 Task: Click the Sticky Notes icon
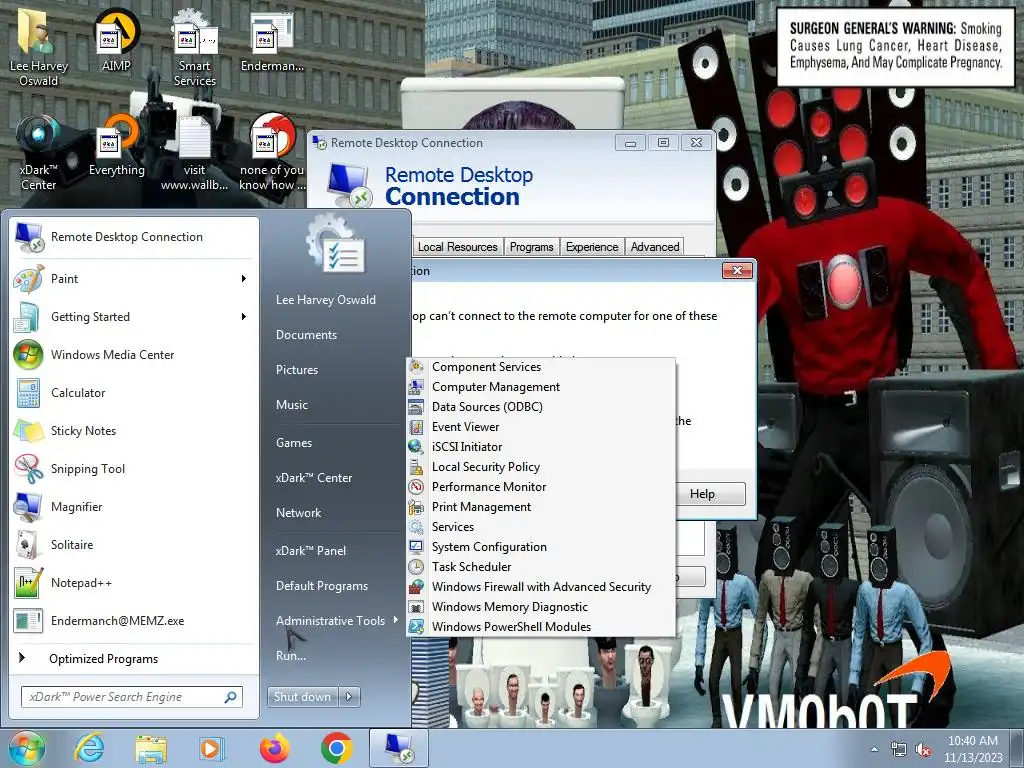[28, 431]
